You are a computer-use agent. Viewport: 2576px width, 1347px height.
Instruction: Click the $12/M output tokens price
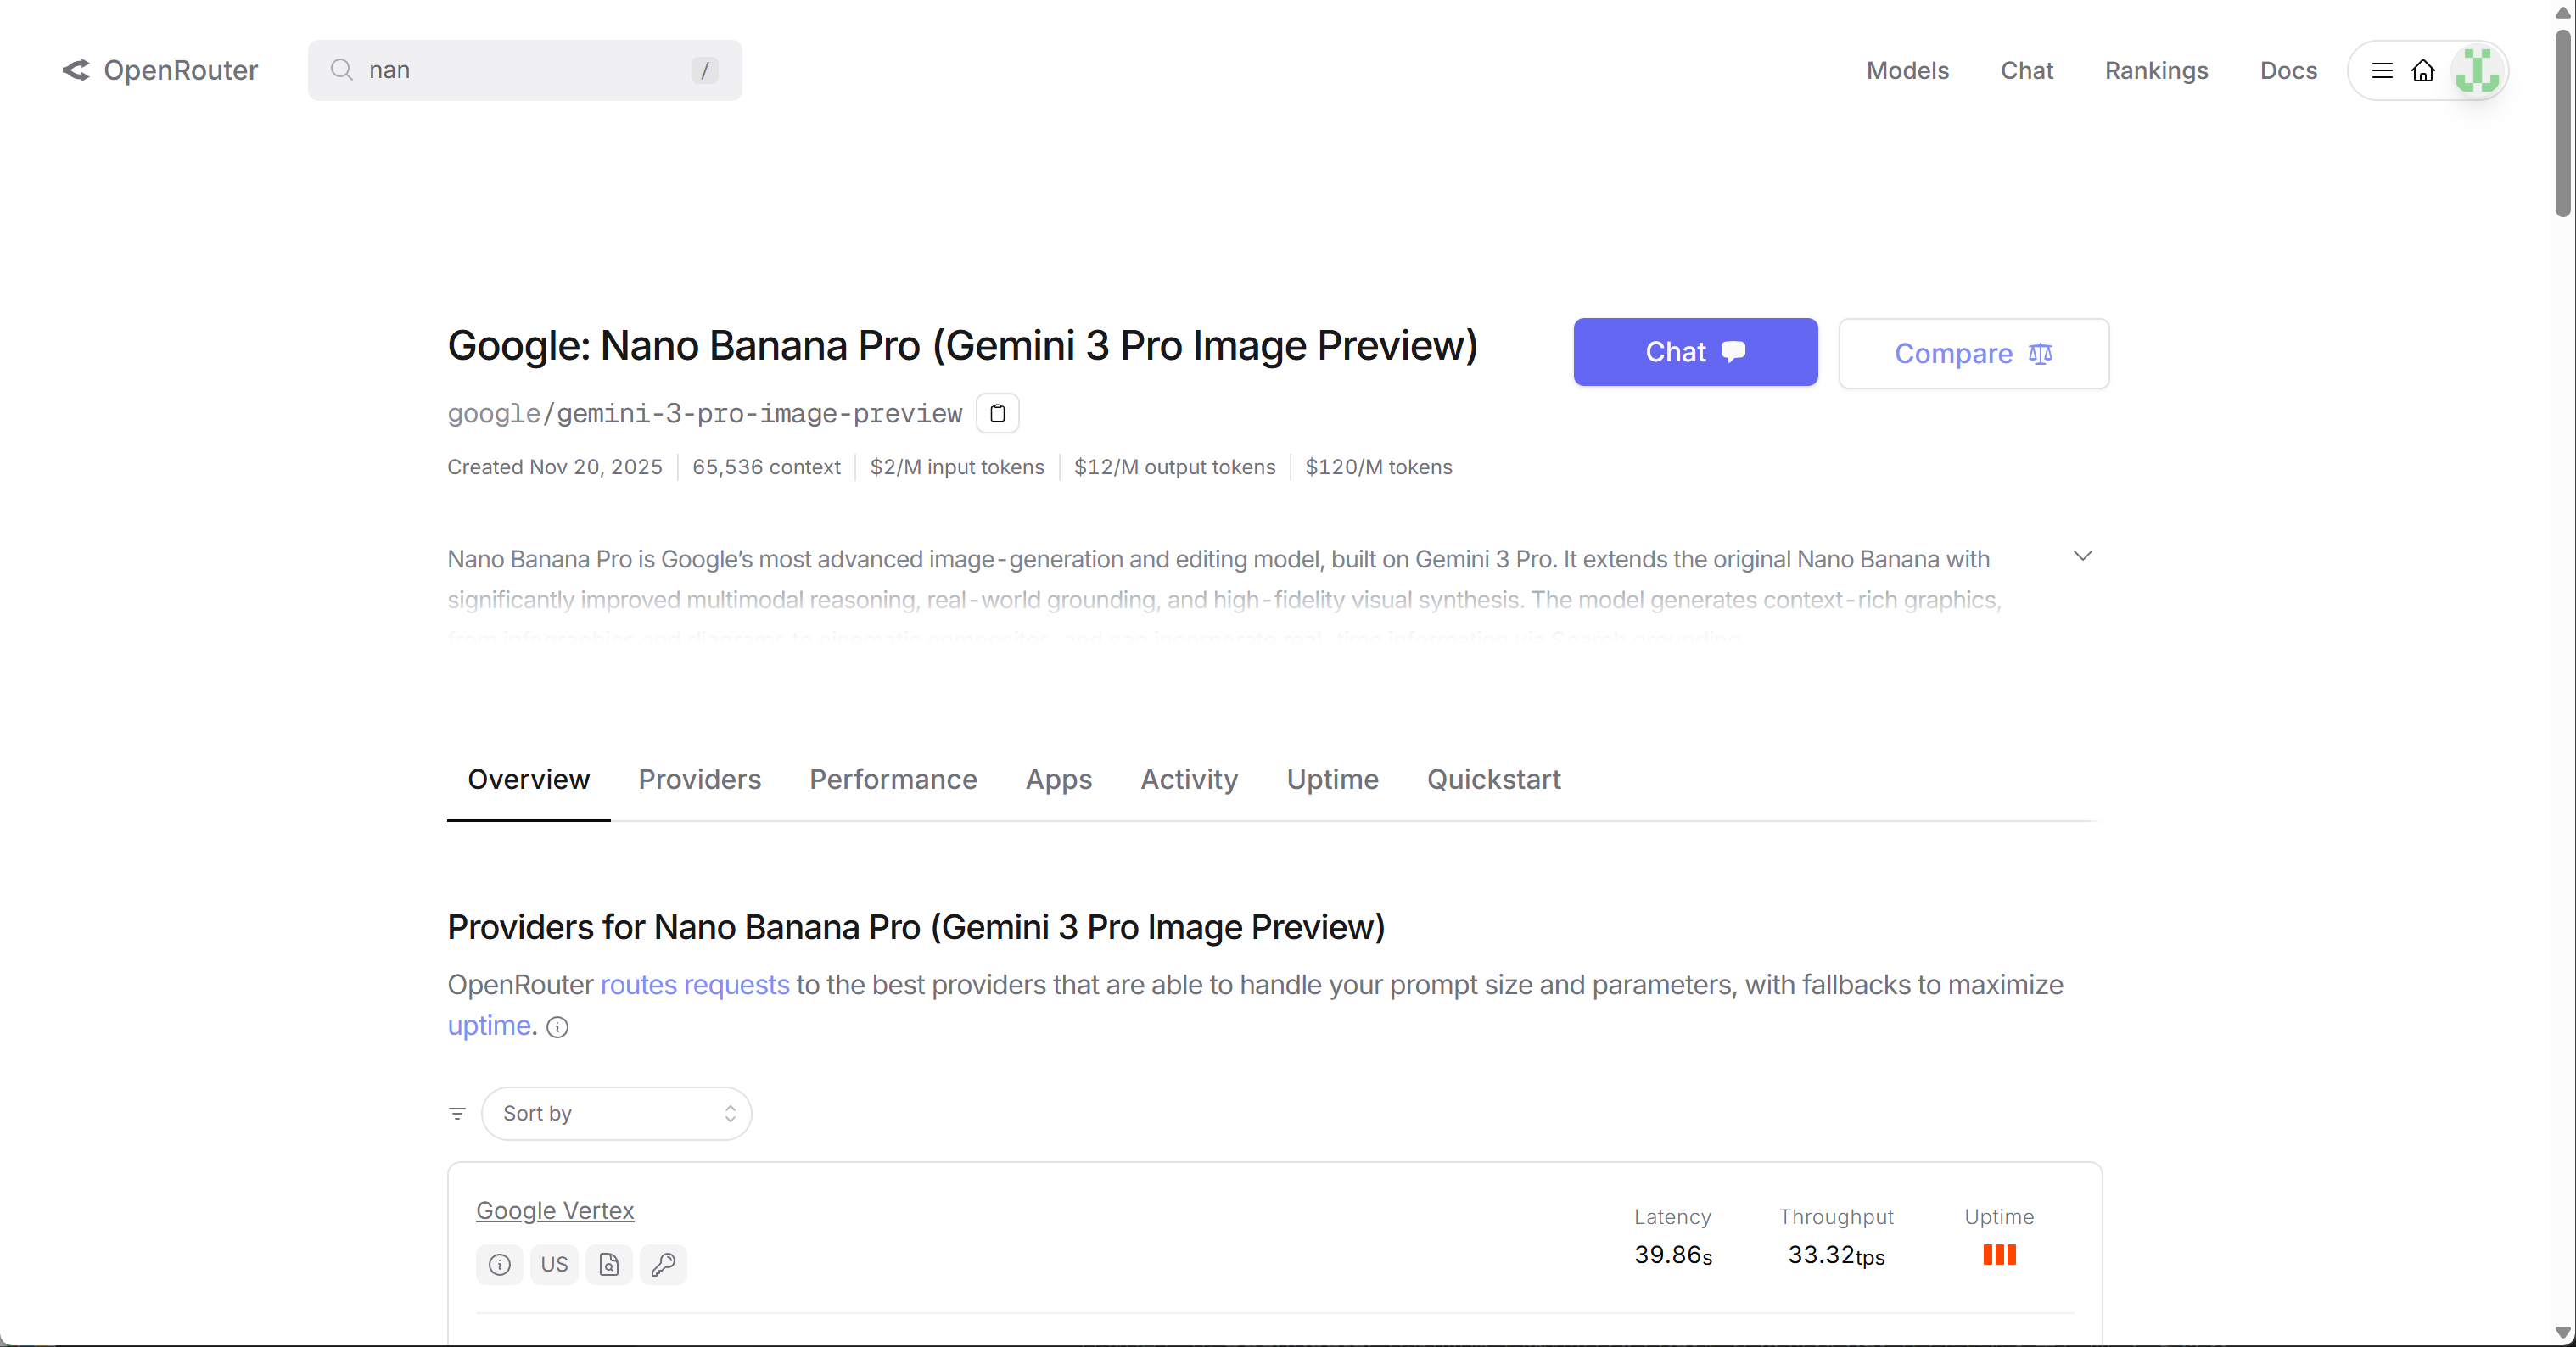pyautogui.click(x=1174, y=467)
